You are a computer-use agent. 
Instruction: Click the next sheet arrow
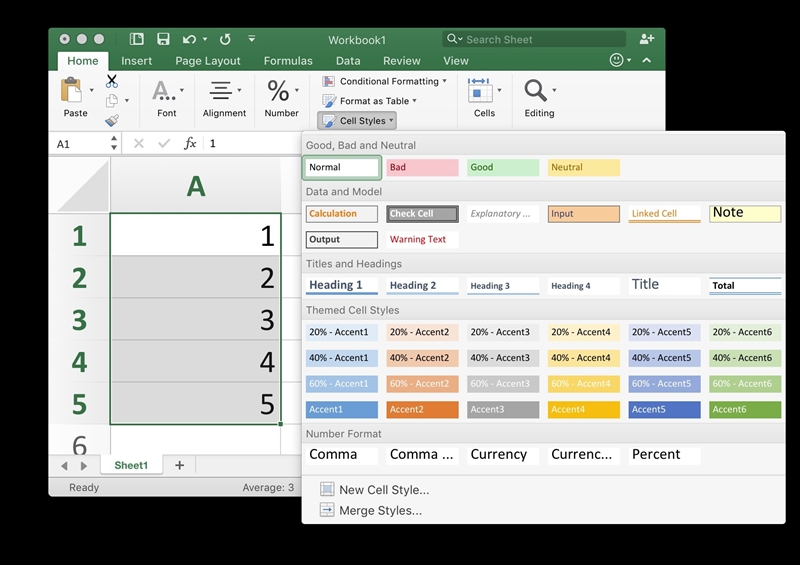click(x=84, y=465)
